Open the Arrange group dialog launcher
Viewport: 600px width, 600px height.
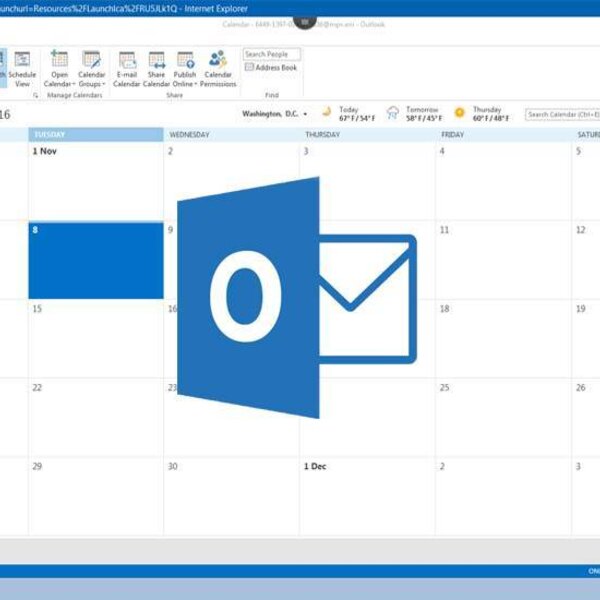point(36,95)
